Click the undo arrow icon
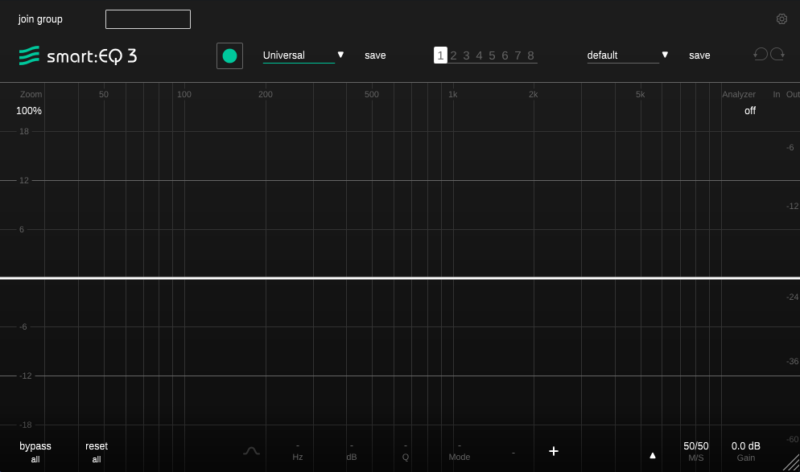 [761, 55]
